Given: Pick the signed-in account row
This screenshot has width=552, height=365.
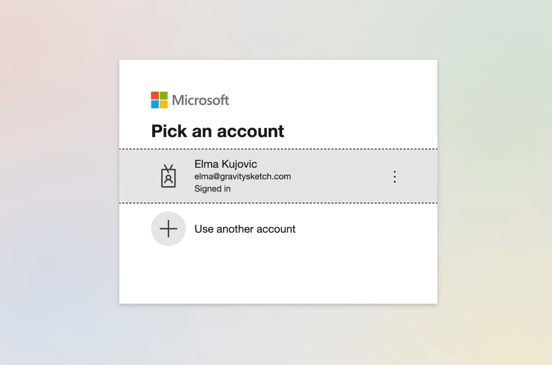Looking at the screenshot, I should (x=278, y=176).
